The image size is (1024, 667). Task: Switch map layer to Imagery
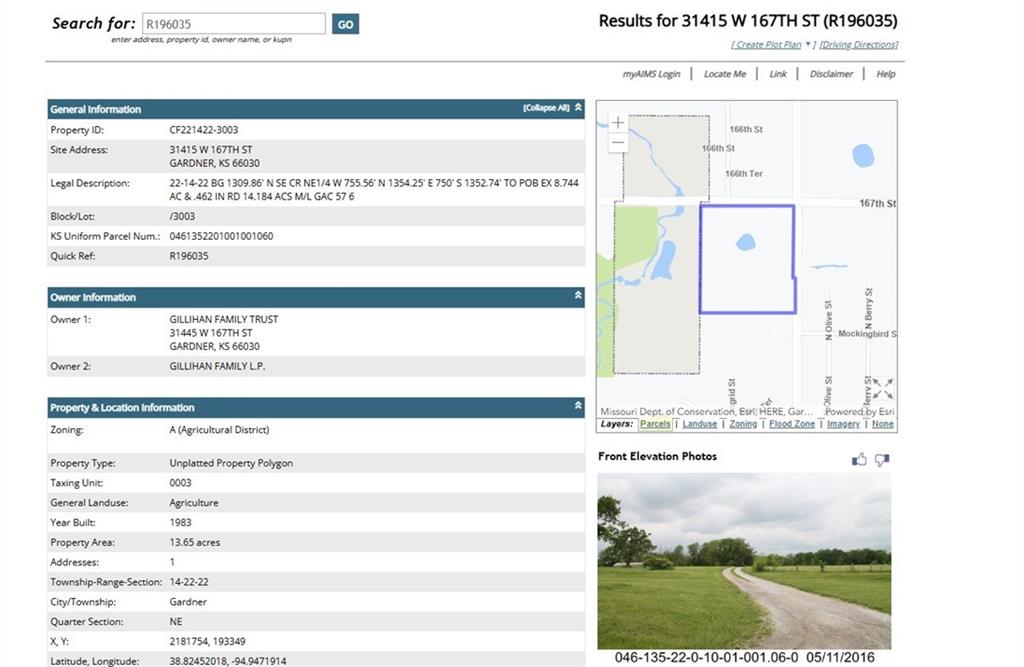(x=842, y=424)
